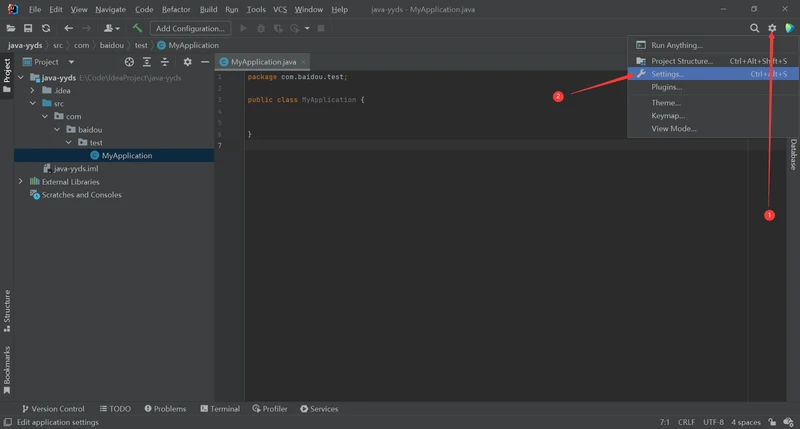
Task: Toggle the Database tool window
Action: coord(793,155)
